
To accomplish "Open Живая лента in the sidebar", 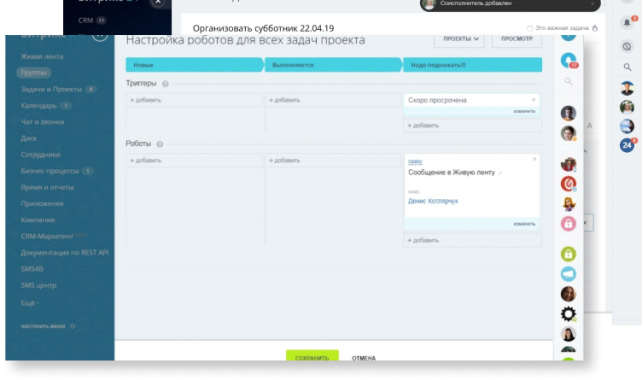I will (x=42, y=56).
